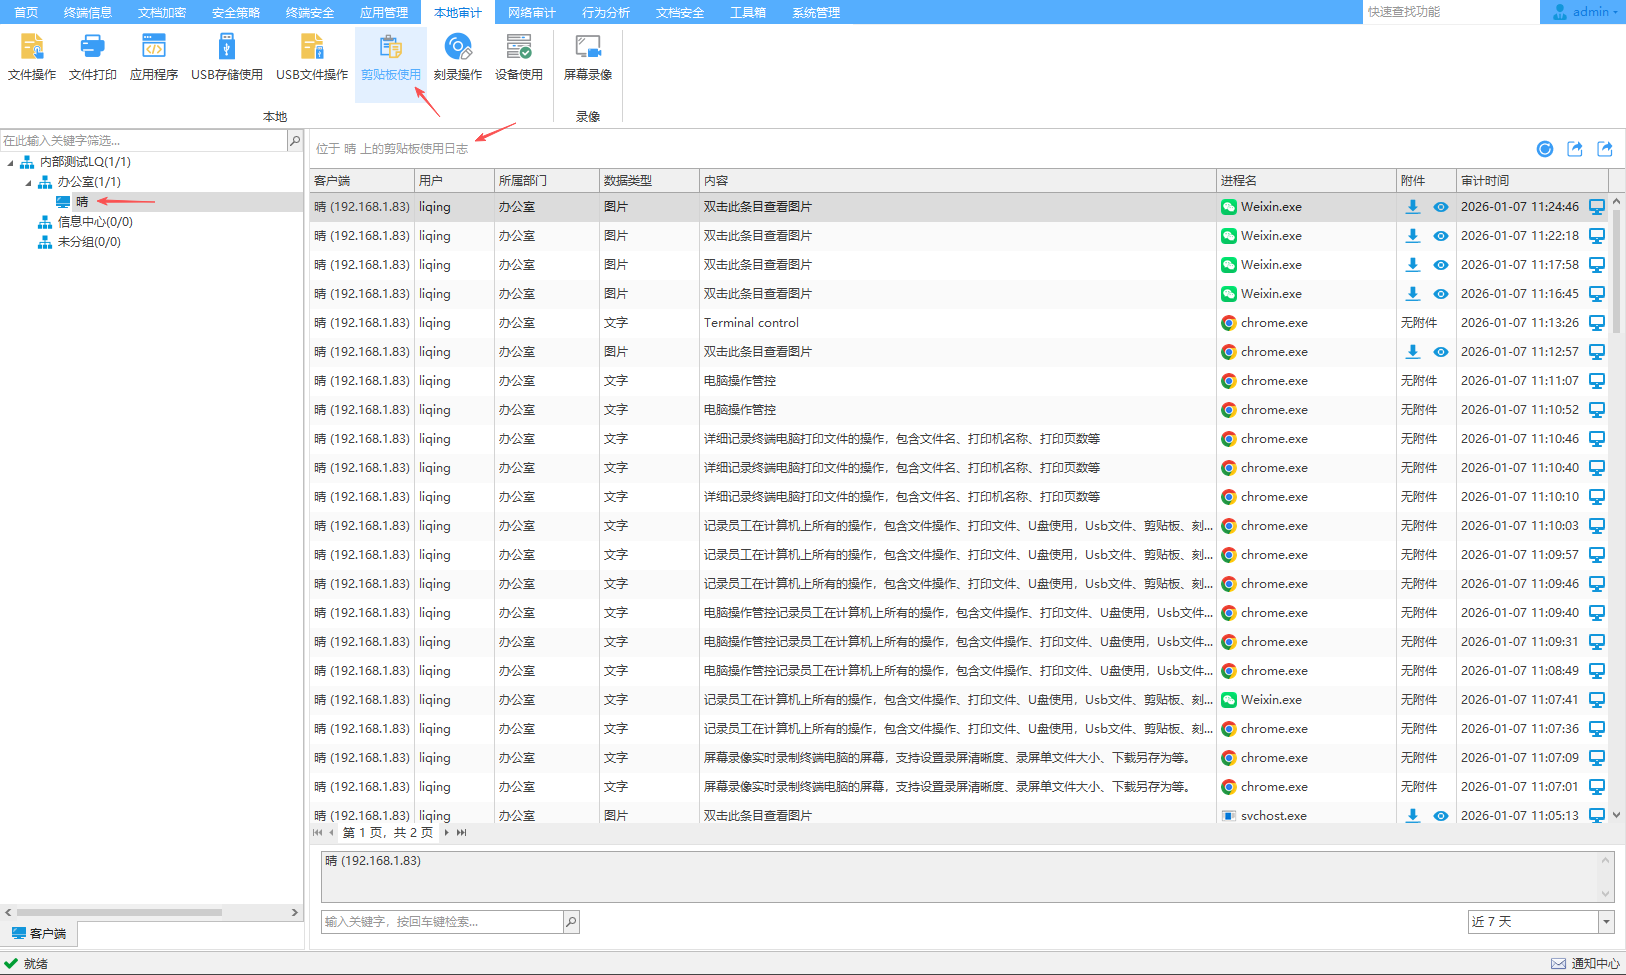Open the 屏幕录像 screen recording tool
1626x975 pixels.
[588, 56]
